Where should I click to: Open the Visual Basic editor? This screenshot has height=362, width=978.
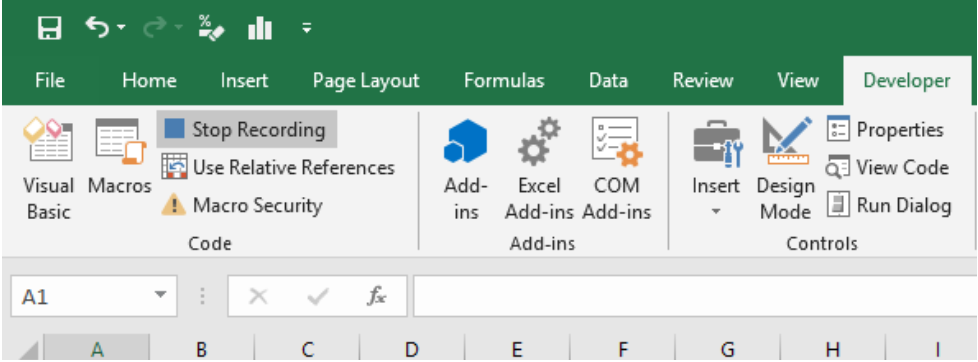pyautogui.click(x=49, y=170)
